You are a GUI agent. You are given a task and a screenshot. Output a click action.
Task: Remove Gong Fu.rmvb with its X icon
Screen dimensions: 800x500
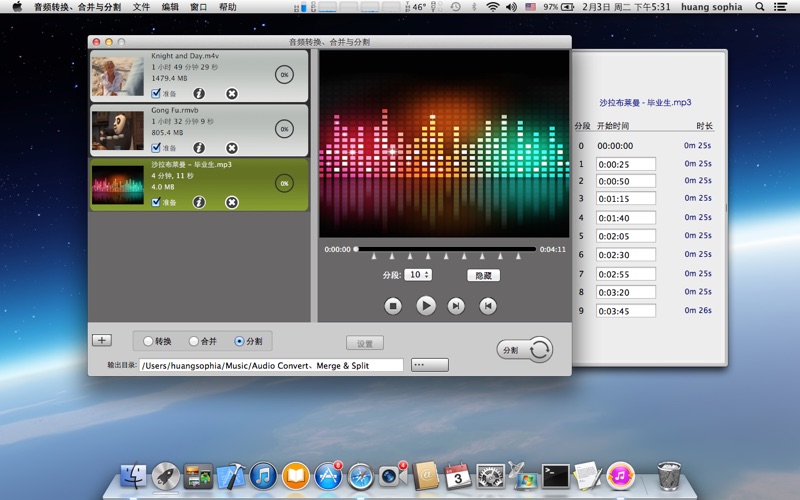(x=232, y=148)
